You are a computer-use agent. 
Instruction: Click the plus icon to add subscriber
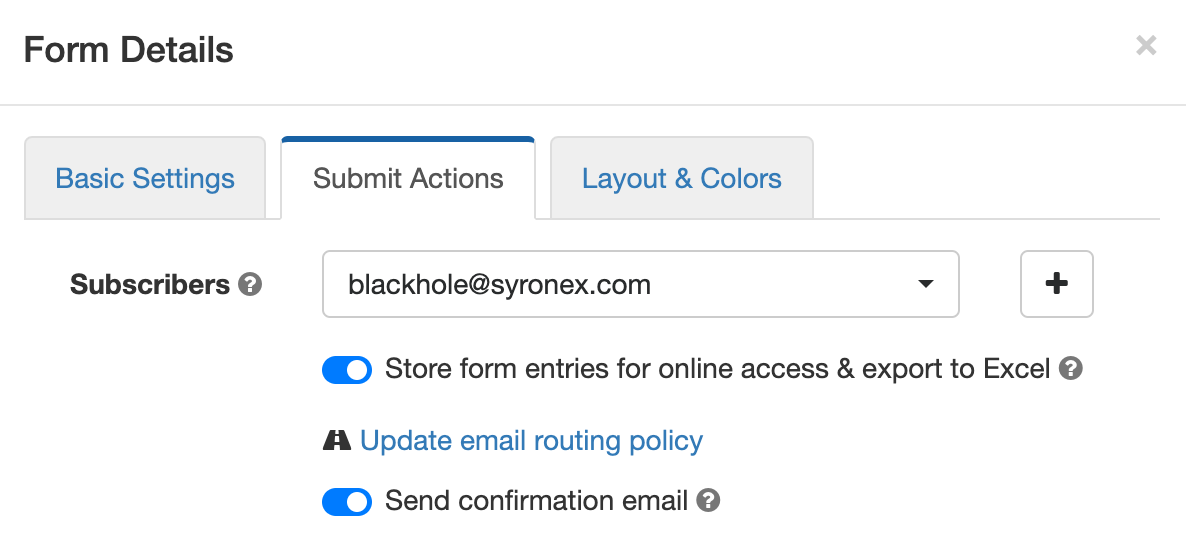click(x=1056, y=284)
